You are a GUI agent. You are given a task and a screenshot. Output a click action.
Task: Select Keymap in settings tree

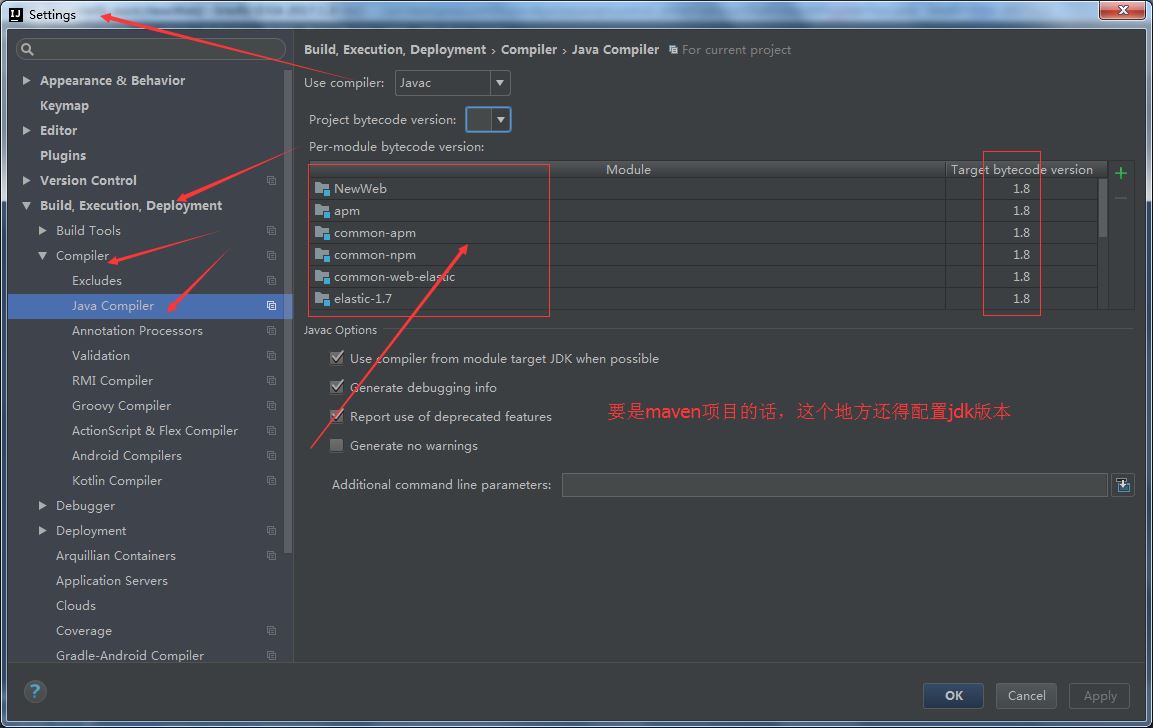coord(64,105)
